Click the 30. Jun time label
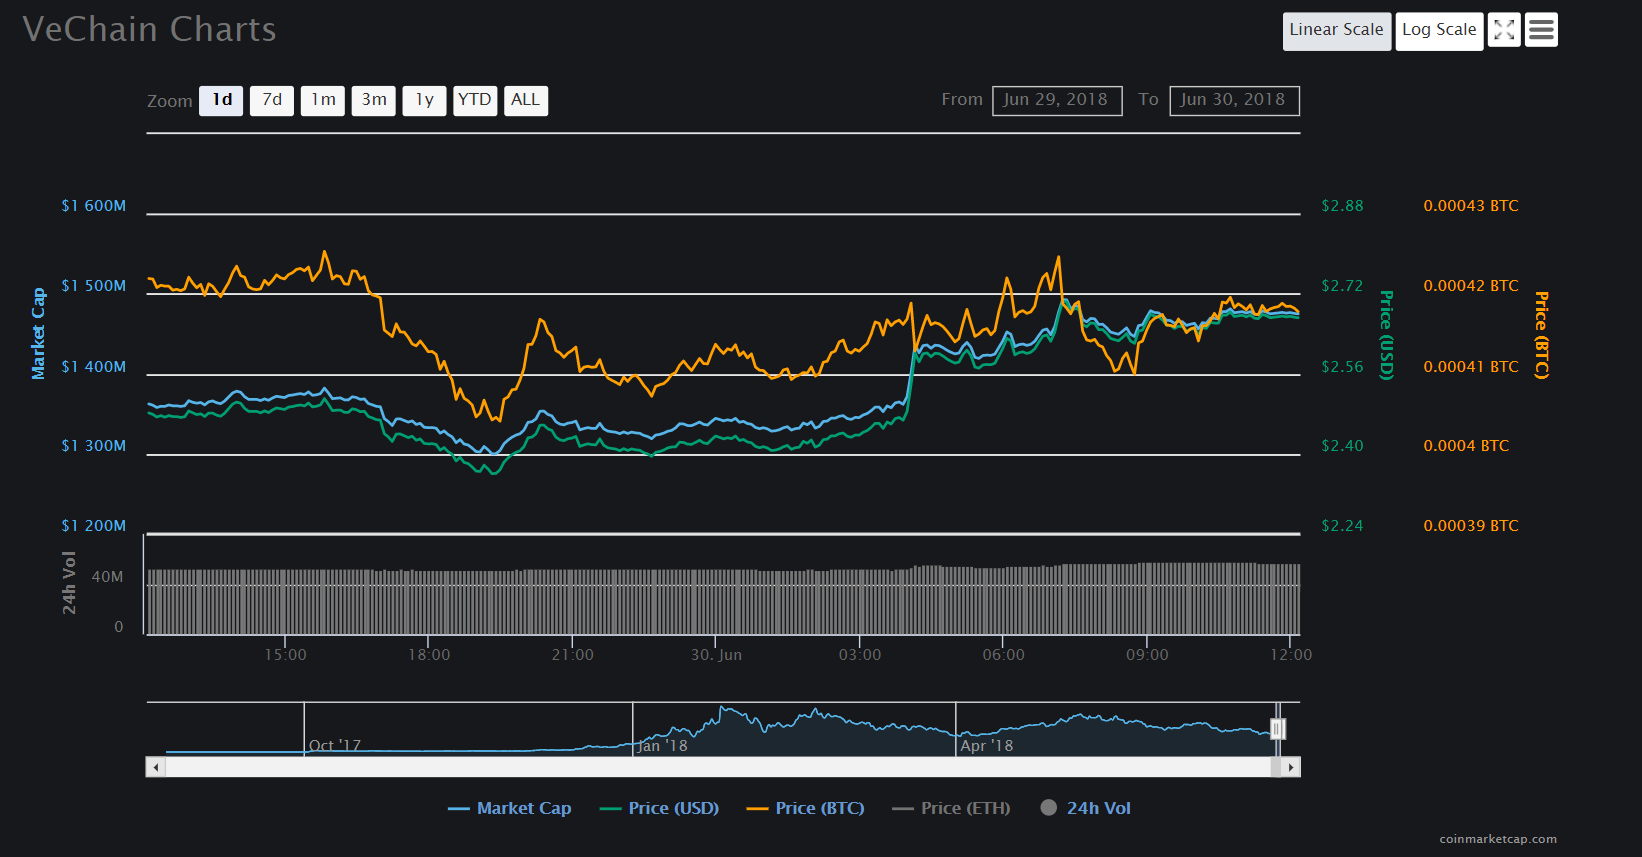The height and width of the screenshot is (857, 1642). pyautogui.click(x=716, y=655)
